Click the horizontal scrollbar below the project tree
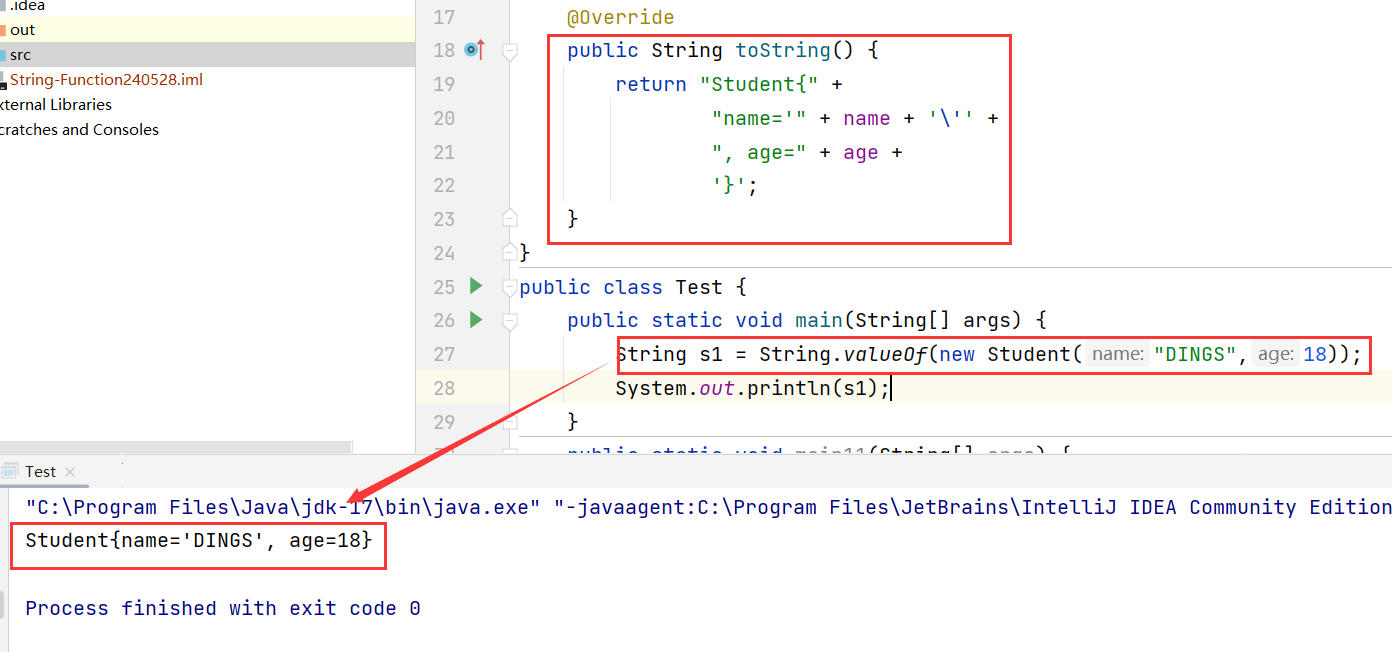The height and width of the screenshot is (652, 1392). pyautogui.click(x=175, y=449)
